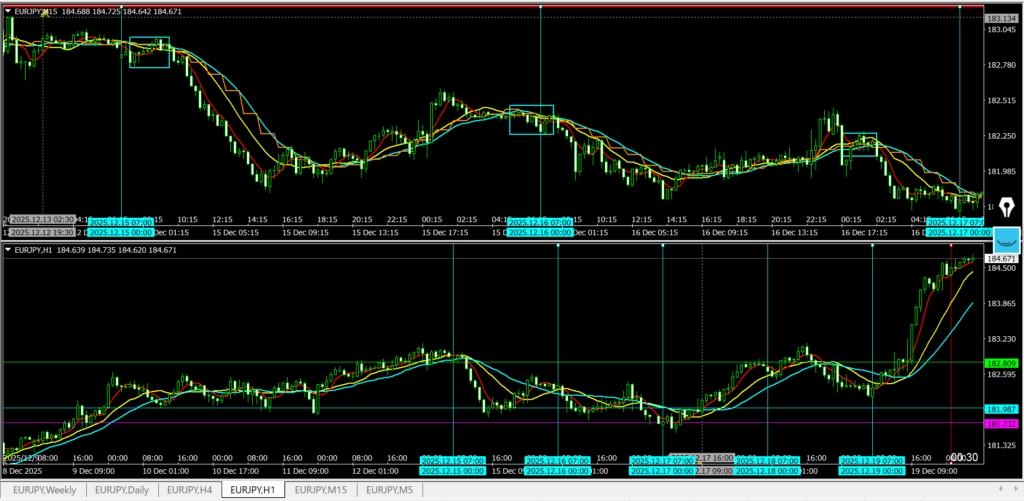Image resolution: width=1024 pixels, height=501 pixels.
Task: Select the first cyan rectangle on M15 chart
Action: coord(149,52)
